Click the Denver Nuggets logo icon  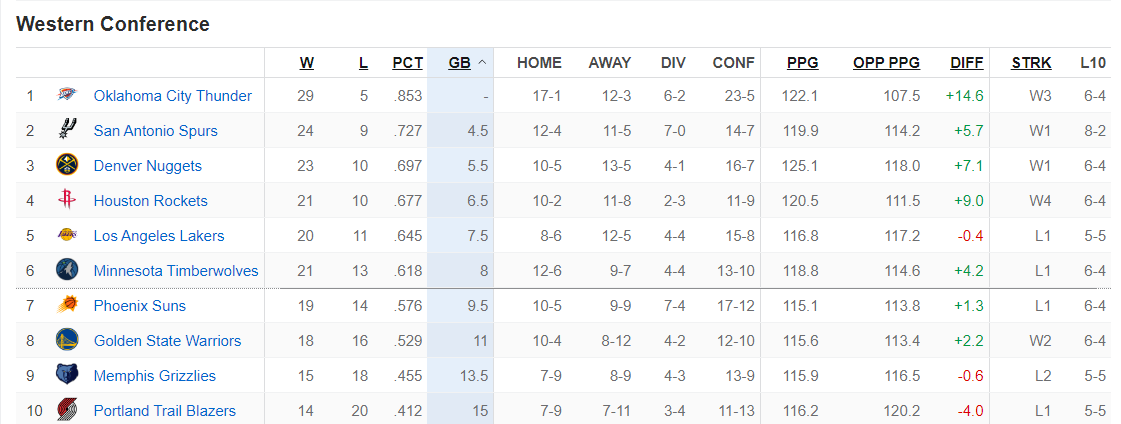(67, 166)
